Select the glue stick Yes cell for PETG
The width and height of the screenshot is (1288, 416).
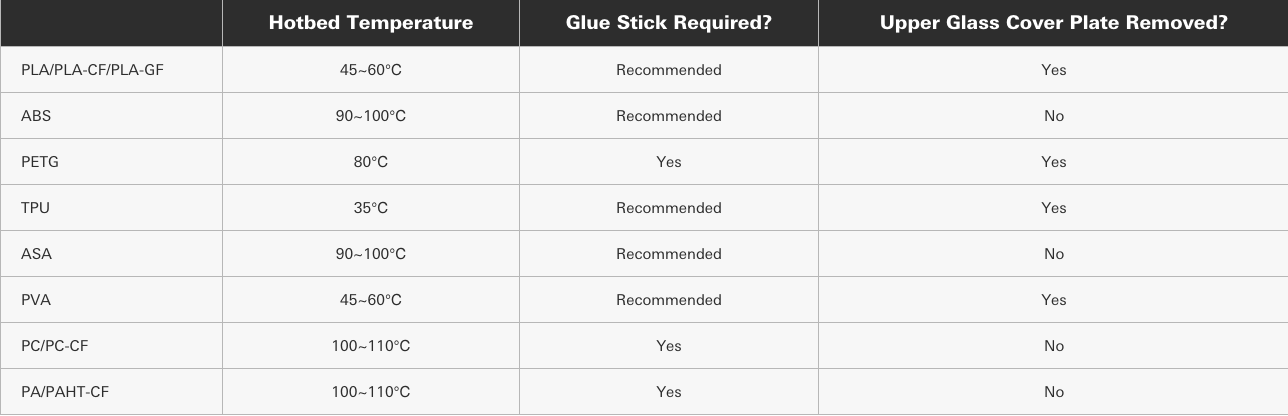(x=668, y=162)
